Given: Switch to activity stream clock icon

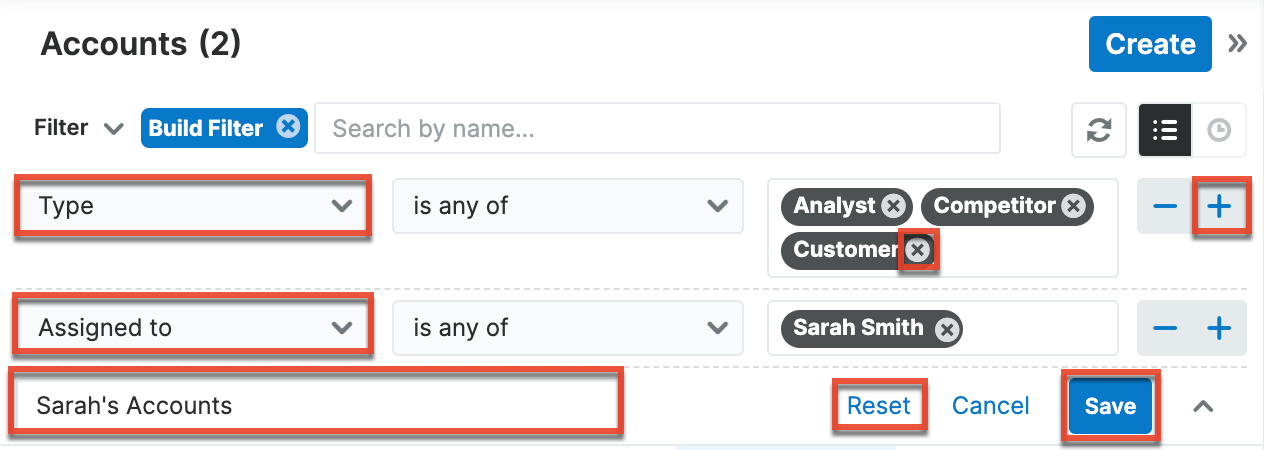Looking at the screenshot, I should tap(1219, 130).
